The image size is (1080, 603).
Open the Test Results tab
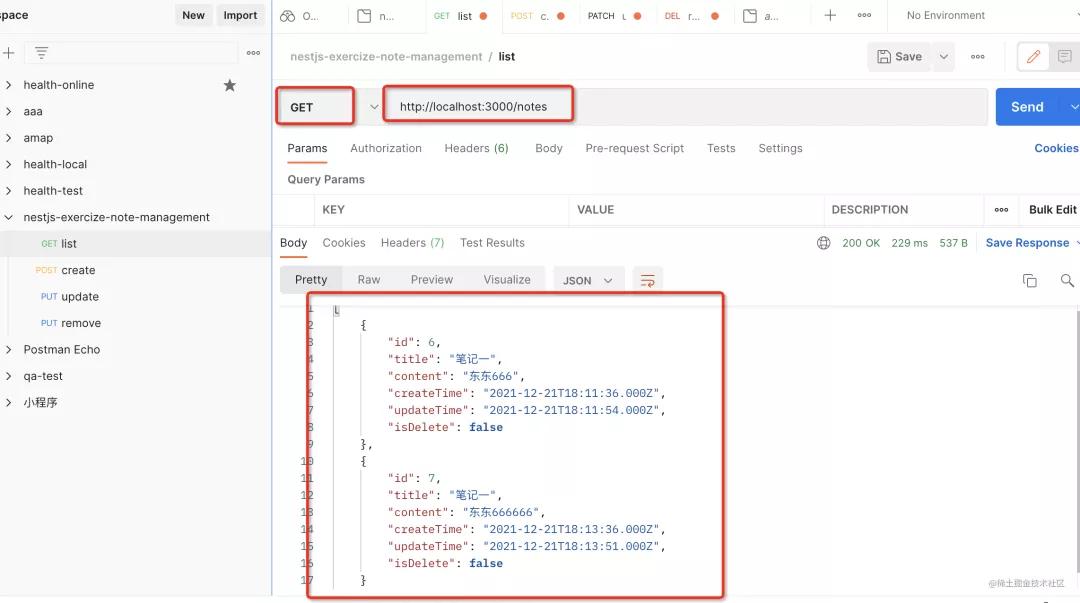[x=492, y=243]
